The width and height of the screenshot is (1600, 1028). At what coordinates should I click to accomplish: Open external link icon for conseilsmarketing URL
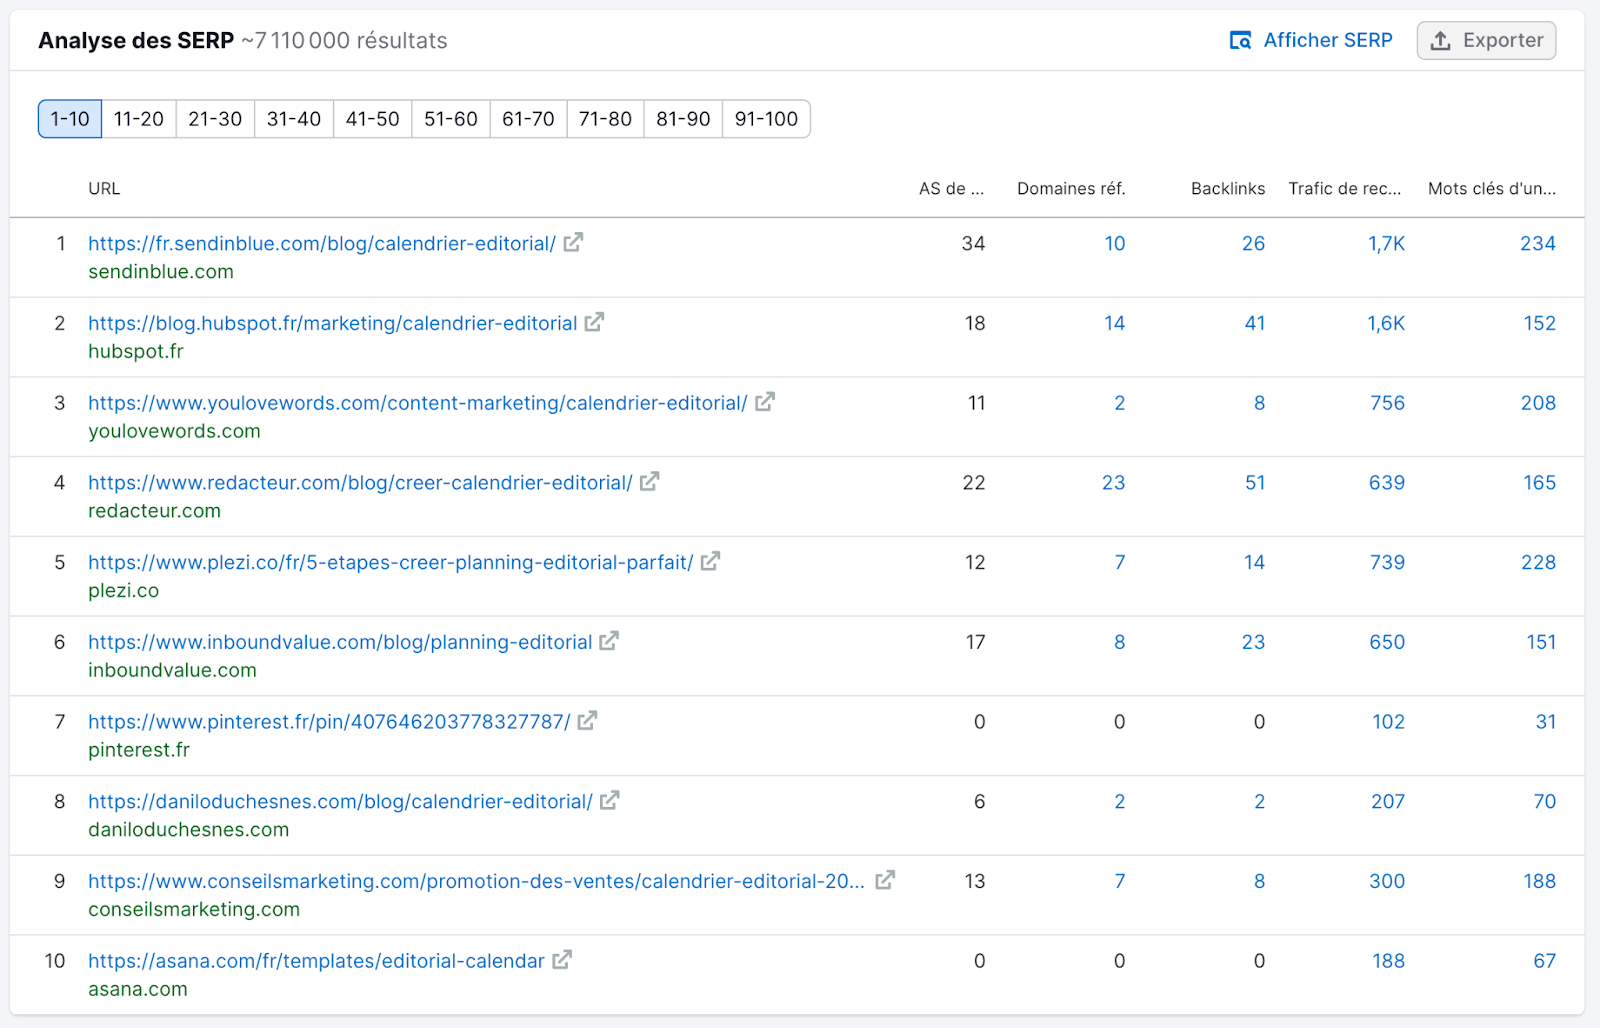pos(885,881)
